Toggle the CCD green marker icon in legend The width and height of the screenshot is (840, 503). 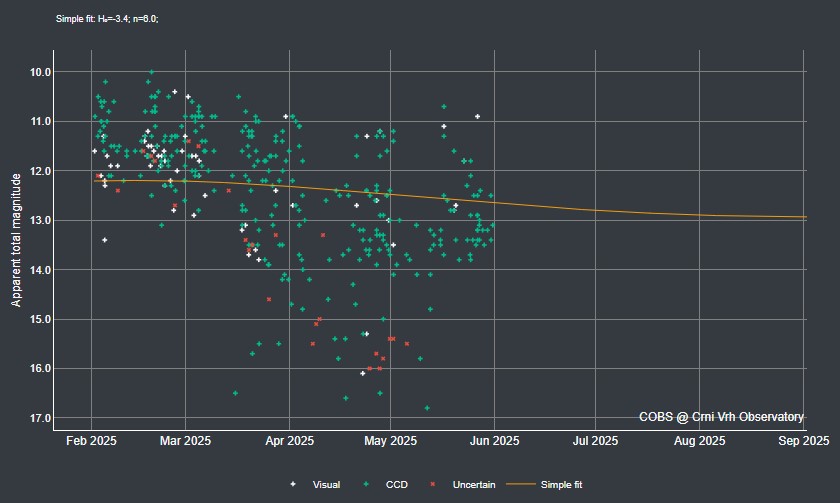click(x=366, y=484)
